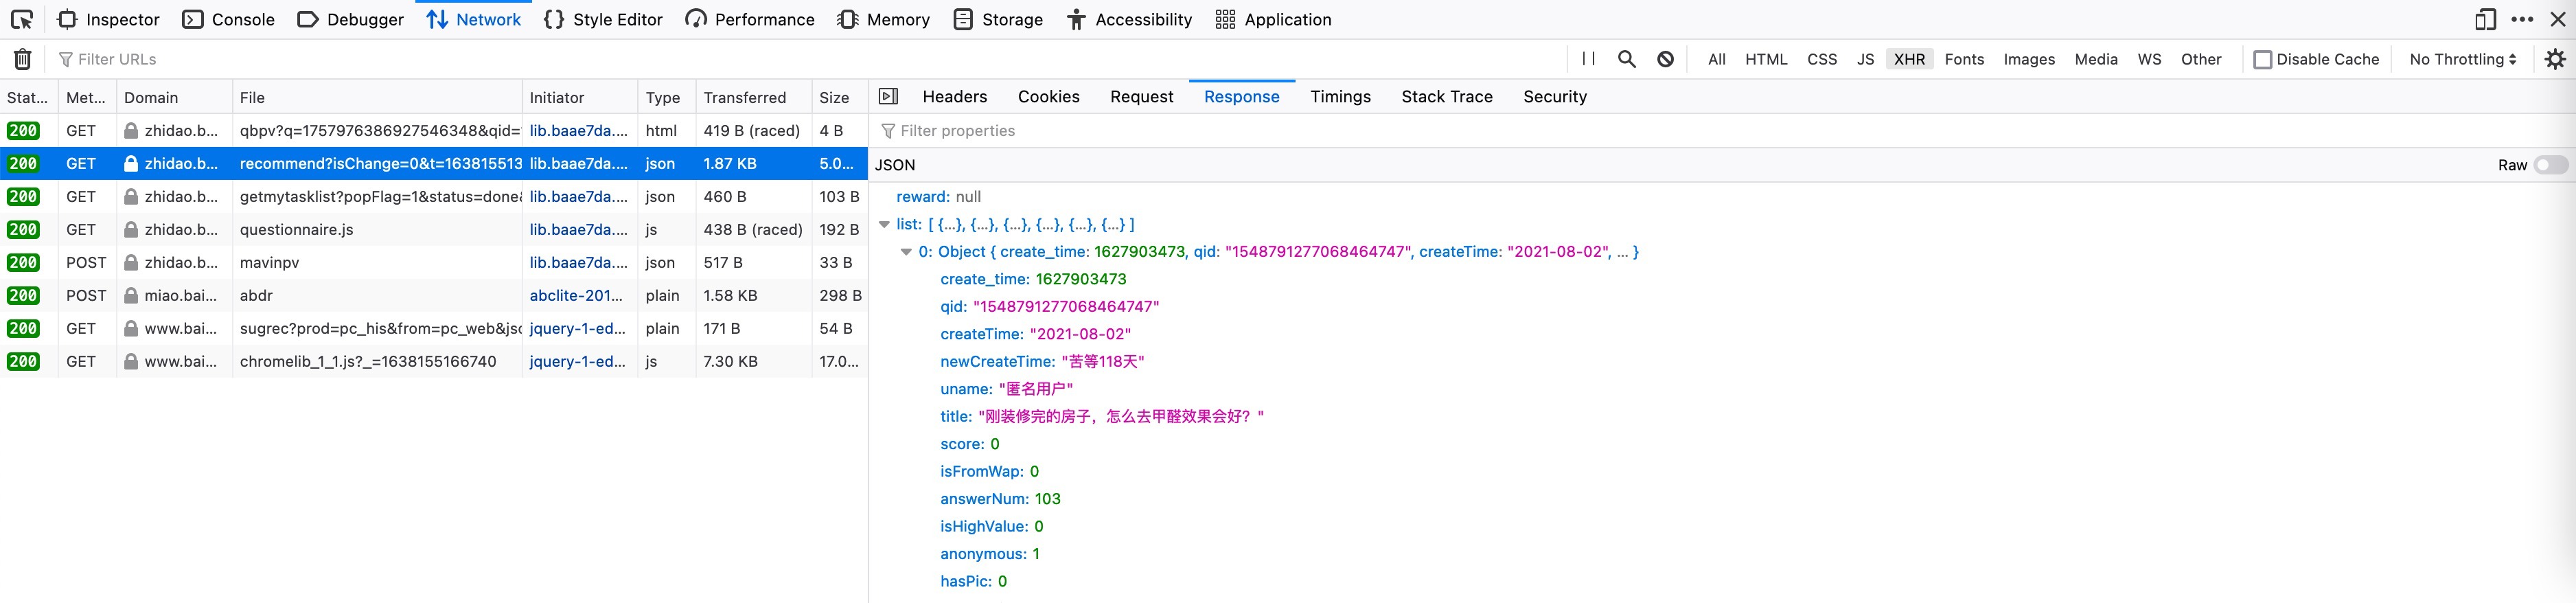
Task: Toggle the Raw response switch
Action: (x=2550, y=165)
